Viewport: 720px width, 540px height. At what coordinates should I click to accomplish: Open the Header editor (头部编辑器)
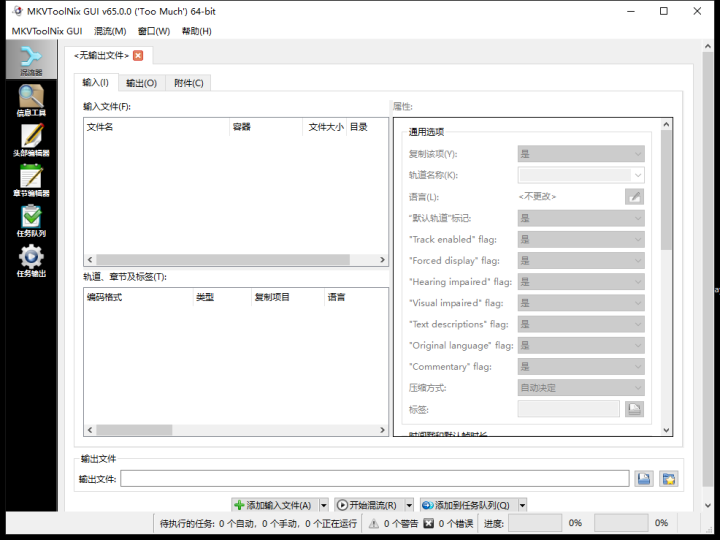(31, 141)
